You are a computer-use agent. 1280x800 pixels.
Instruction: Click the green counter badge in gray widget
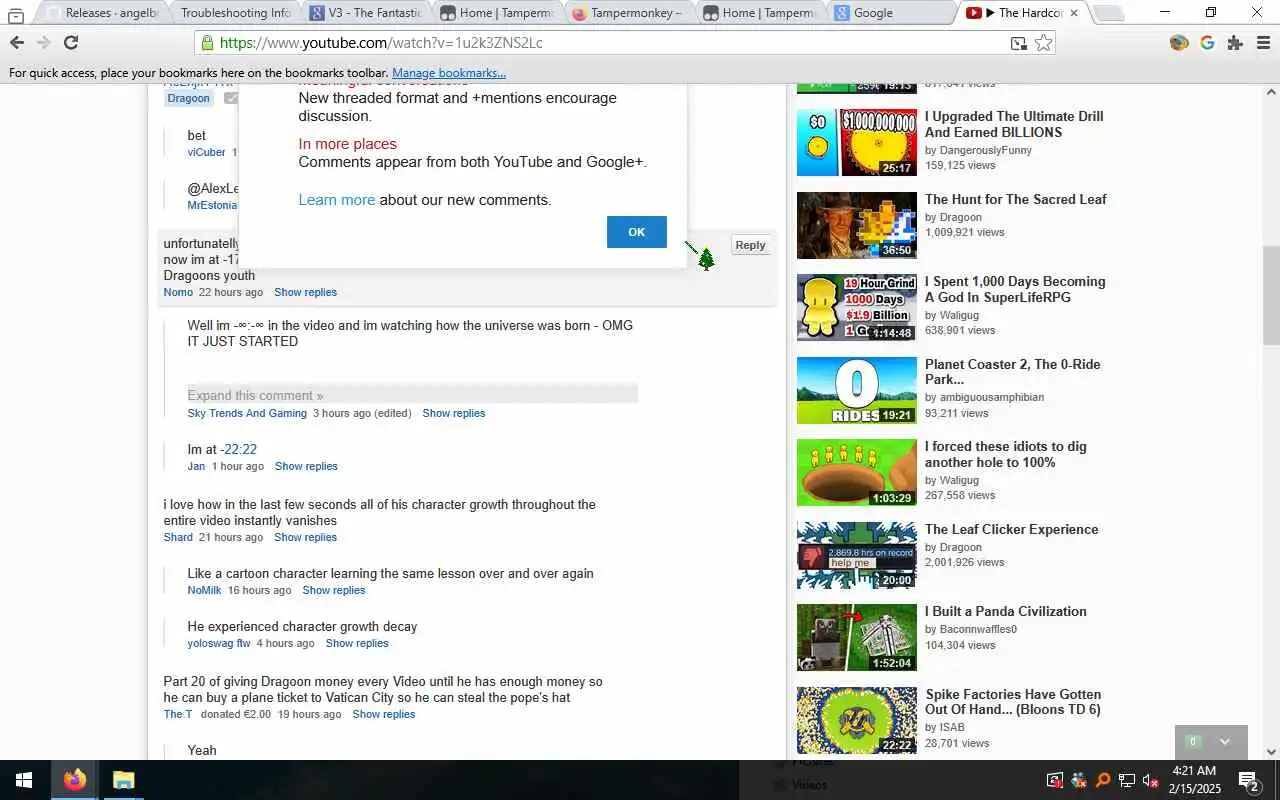point(1192,742)
